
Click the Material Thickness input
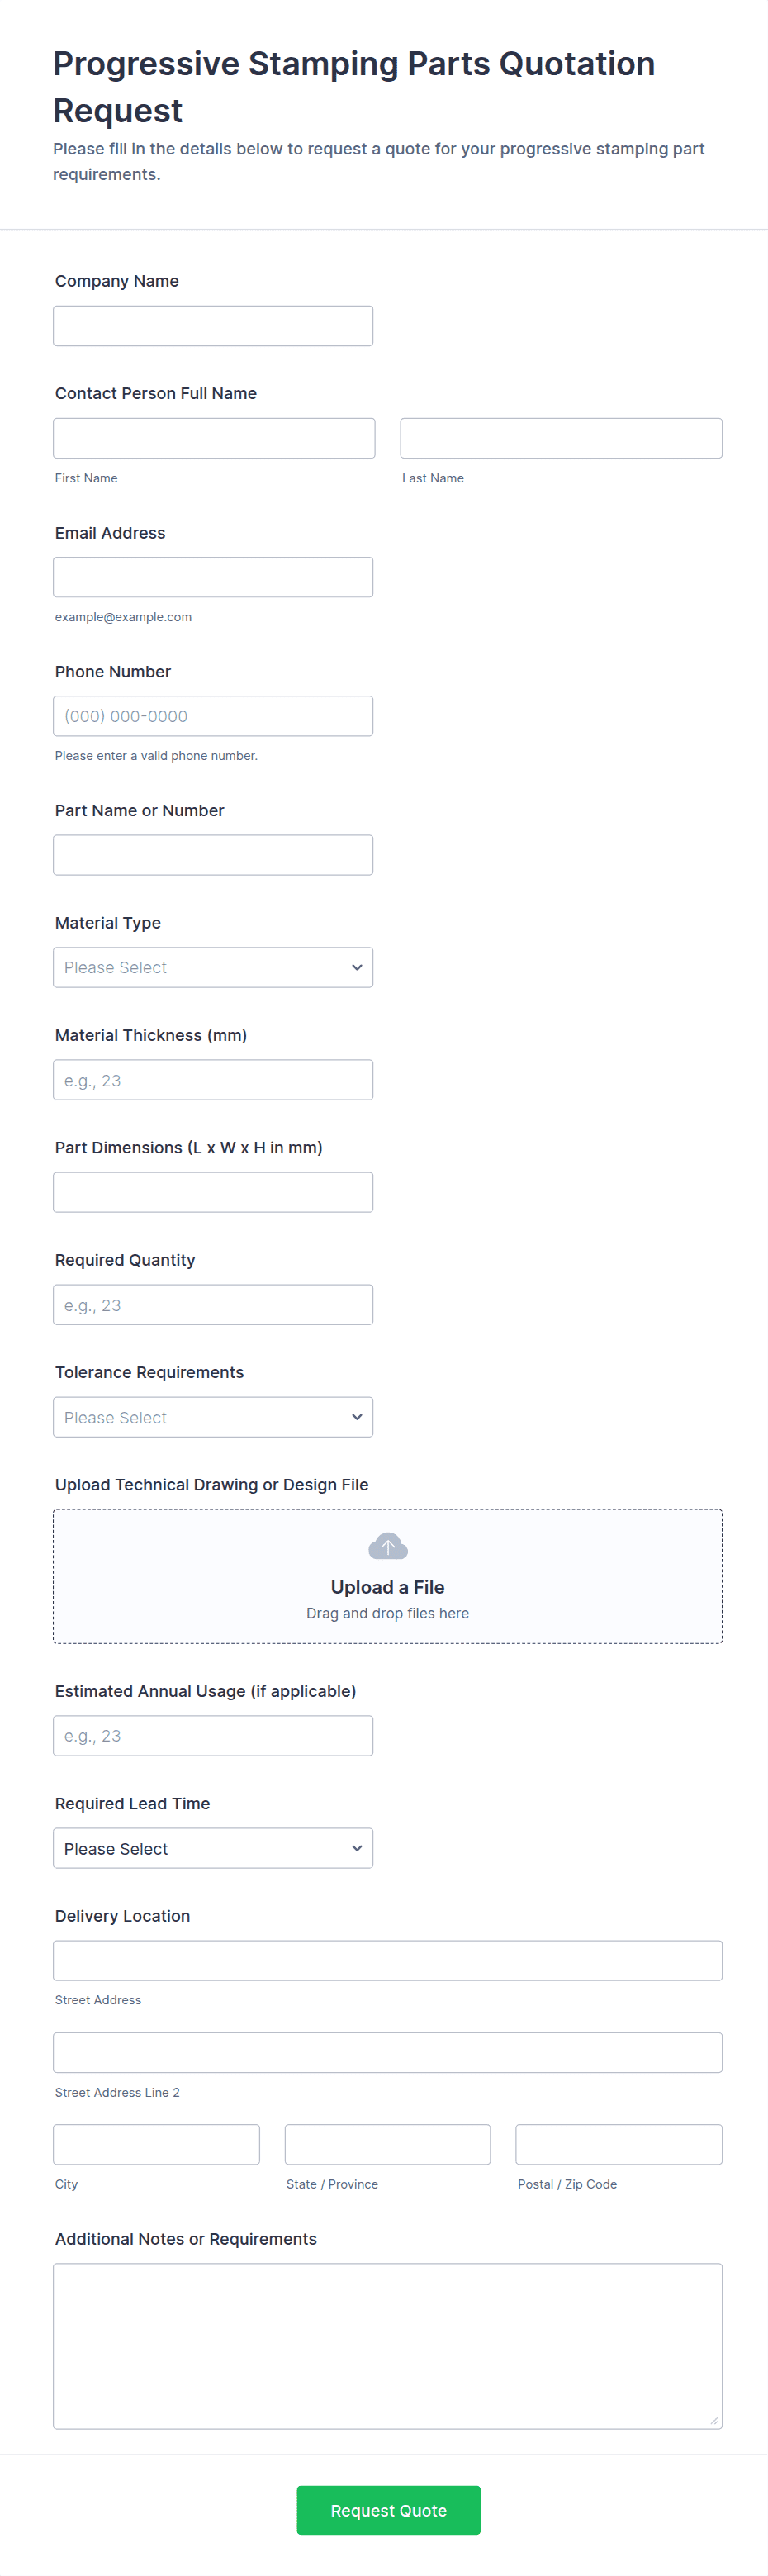pos(212,1080)
